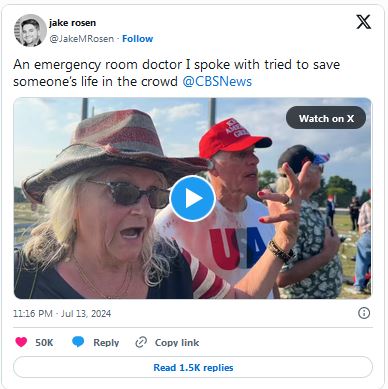
Task: Follow @JakeMRosen
Action: 137,39
